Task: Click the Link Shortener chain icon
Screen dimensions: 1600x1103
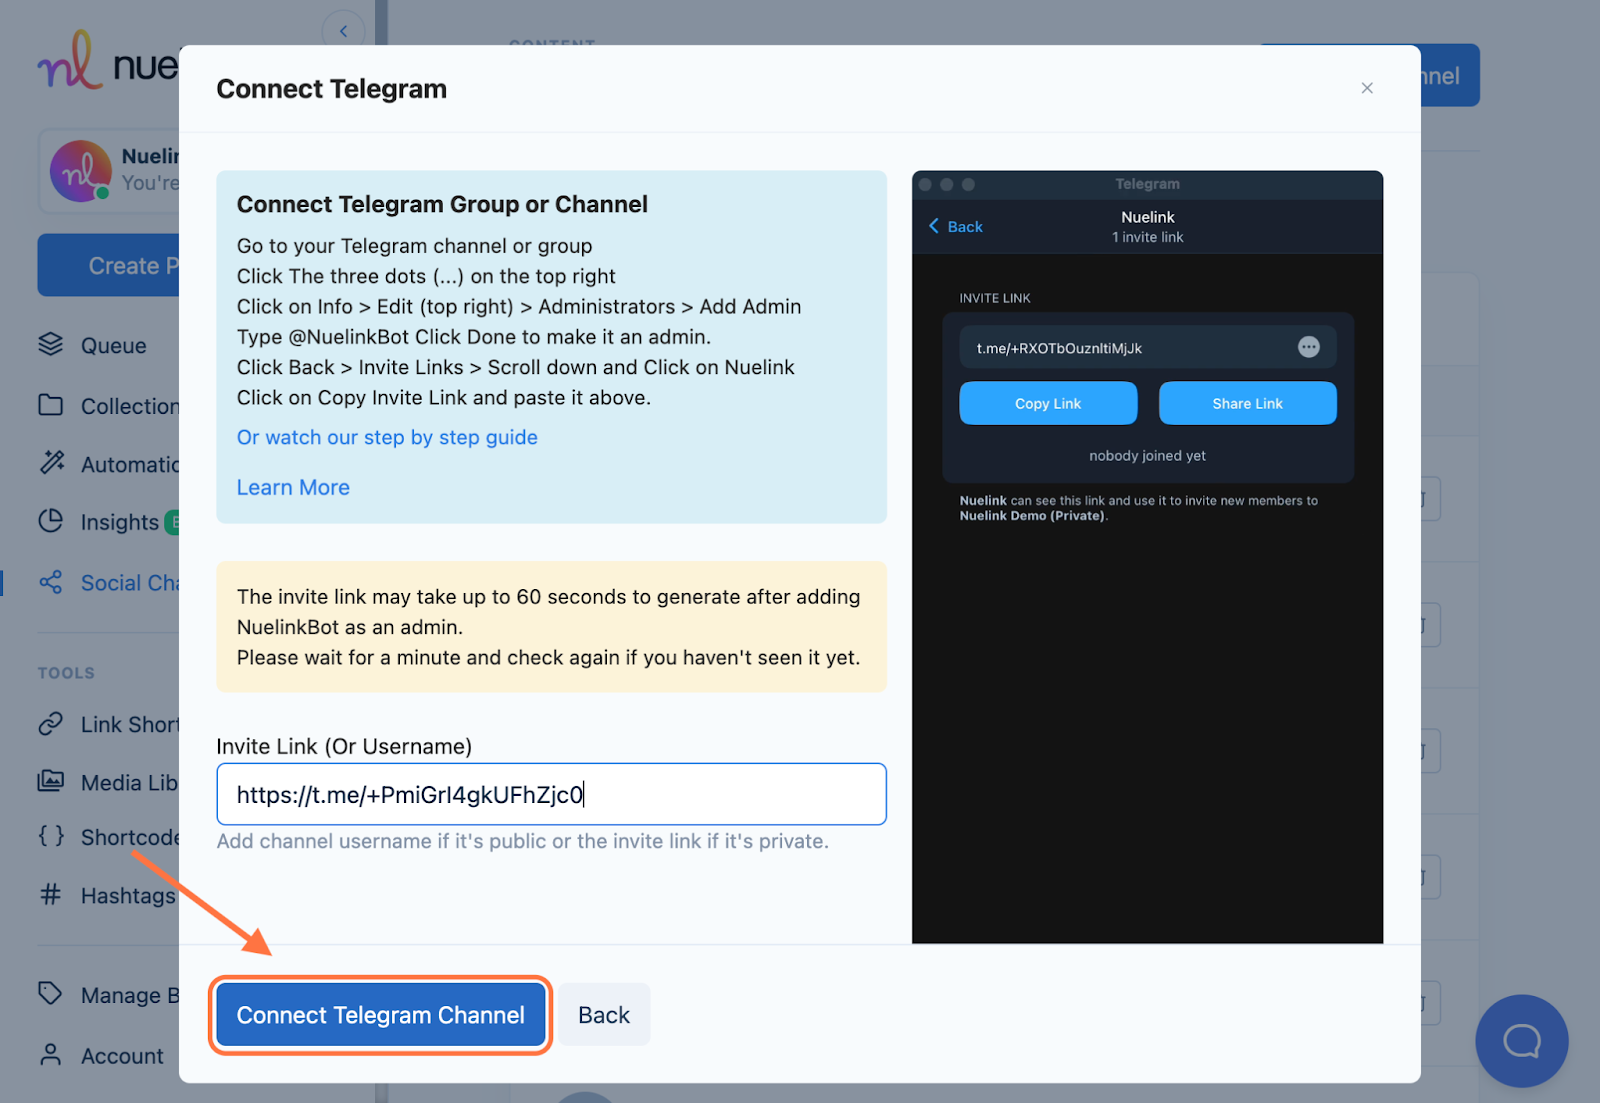Action: click(x=51, y=723)
